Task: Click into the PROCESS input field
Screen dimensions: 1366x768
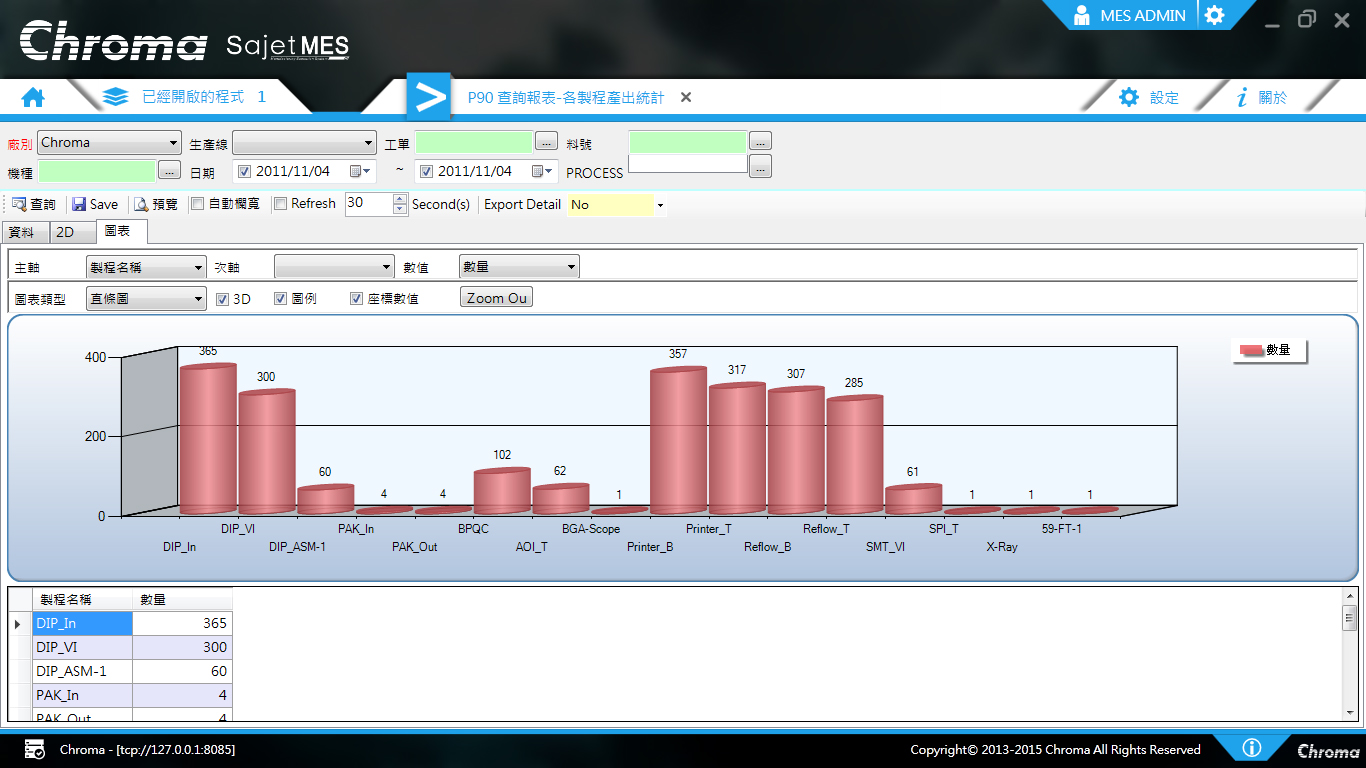Action: tap(688, 164)
